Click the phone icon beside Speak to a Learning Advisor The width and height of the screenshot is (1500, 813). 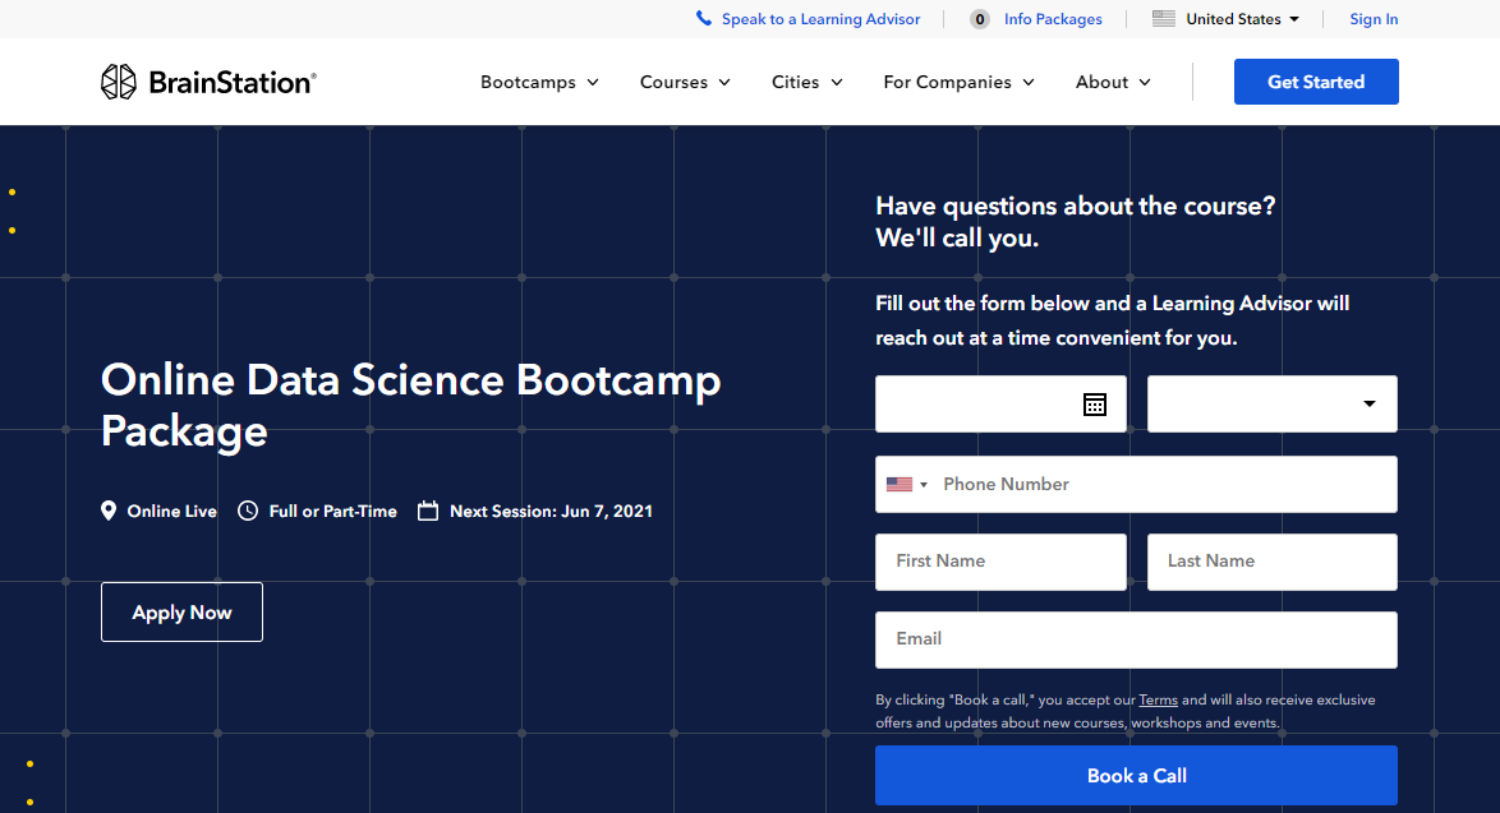click(703, 18)
